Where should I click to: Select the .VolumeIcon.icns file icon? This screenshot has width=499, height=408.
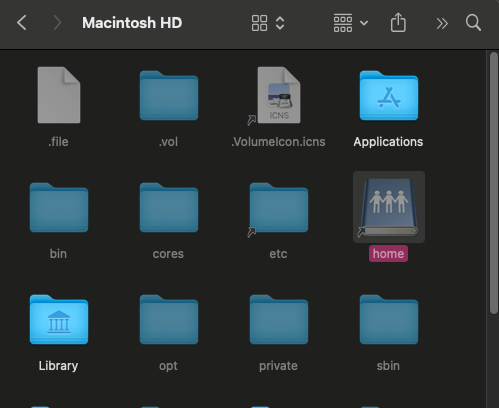279,95
